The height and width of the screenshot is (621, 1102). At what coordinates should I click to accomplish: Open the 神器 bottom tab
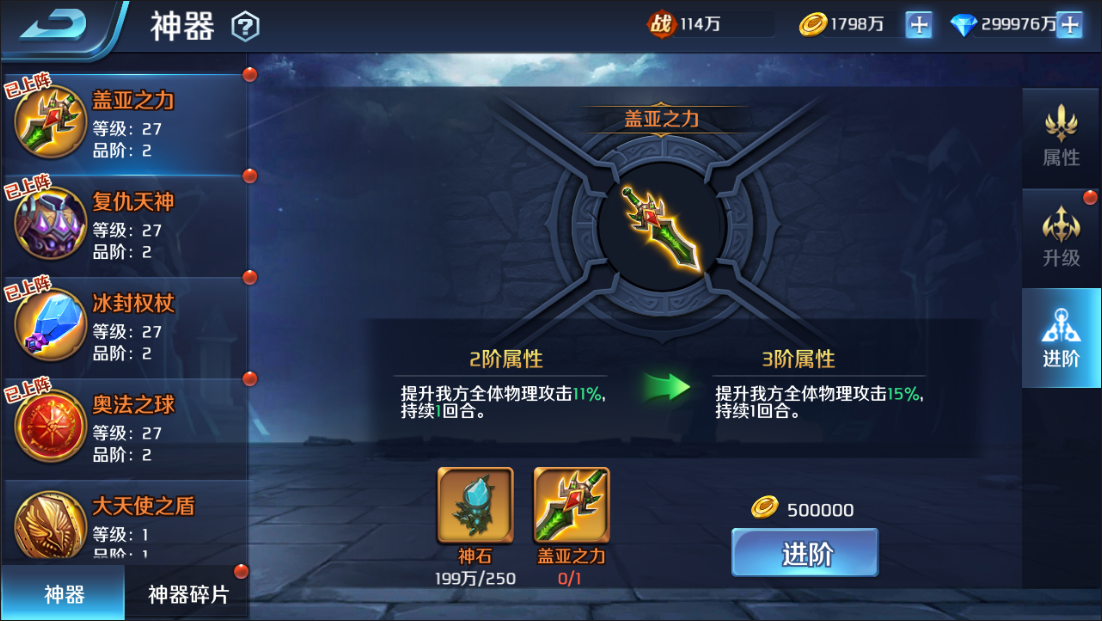click(x=63, y=594)
